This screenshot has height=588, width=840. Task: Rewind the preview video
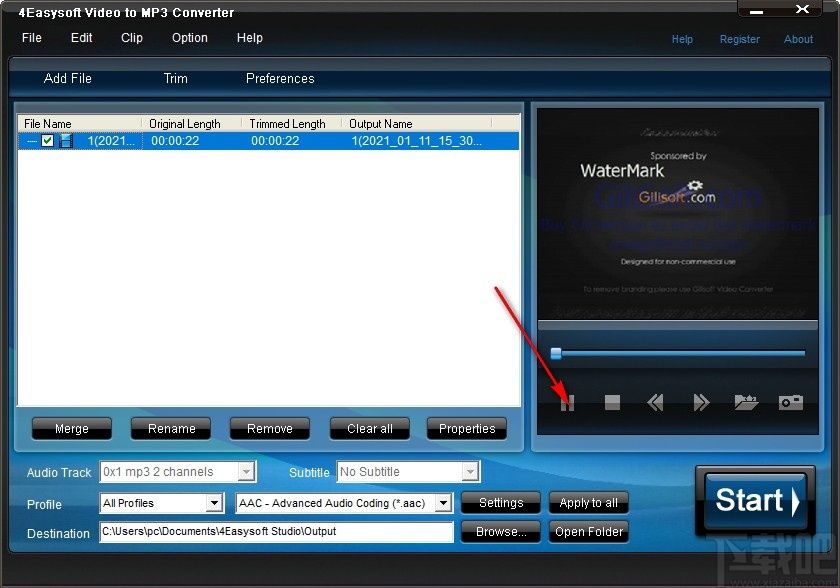pyautogui.click(x=656, y=402)
